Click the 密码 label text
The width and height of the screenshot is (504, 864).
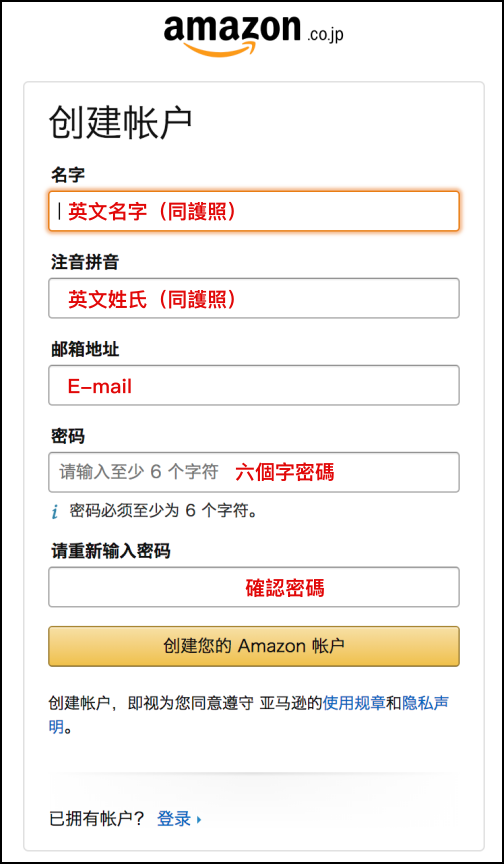point(68,437)
